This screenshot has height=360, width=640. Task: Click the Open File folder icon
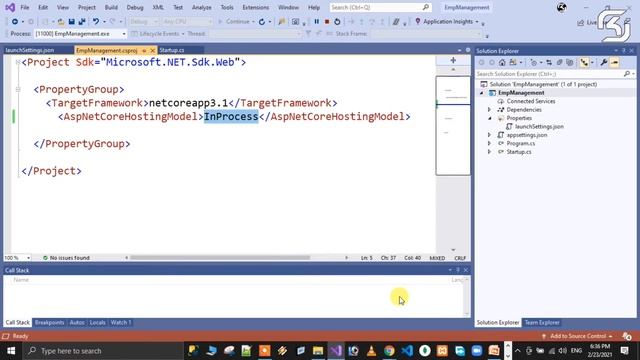61,22
